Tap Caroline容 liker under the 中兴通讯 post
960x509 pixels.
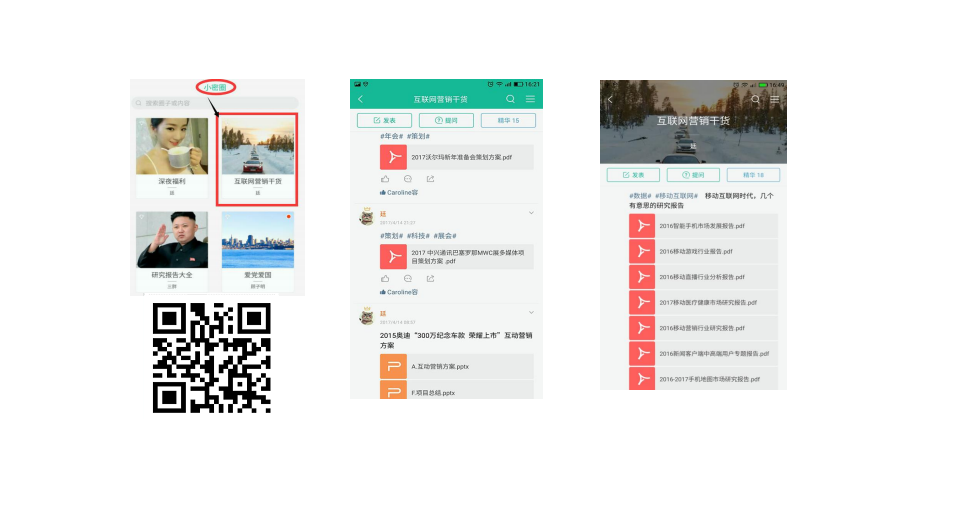pyautogui.click(x=402, y=292)
